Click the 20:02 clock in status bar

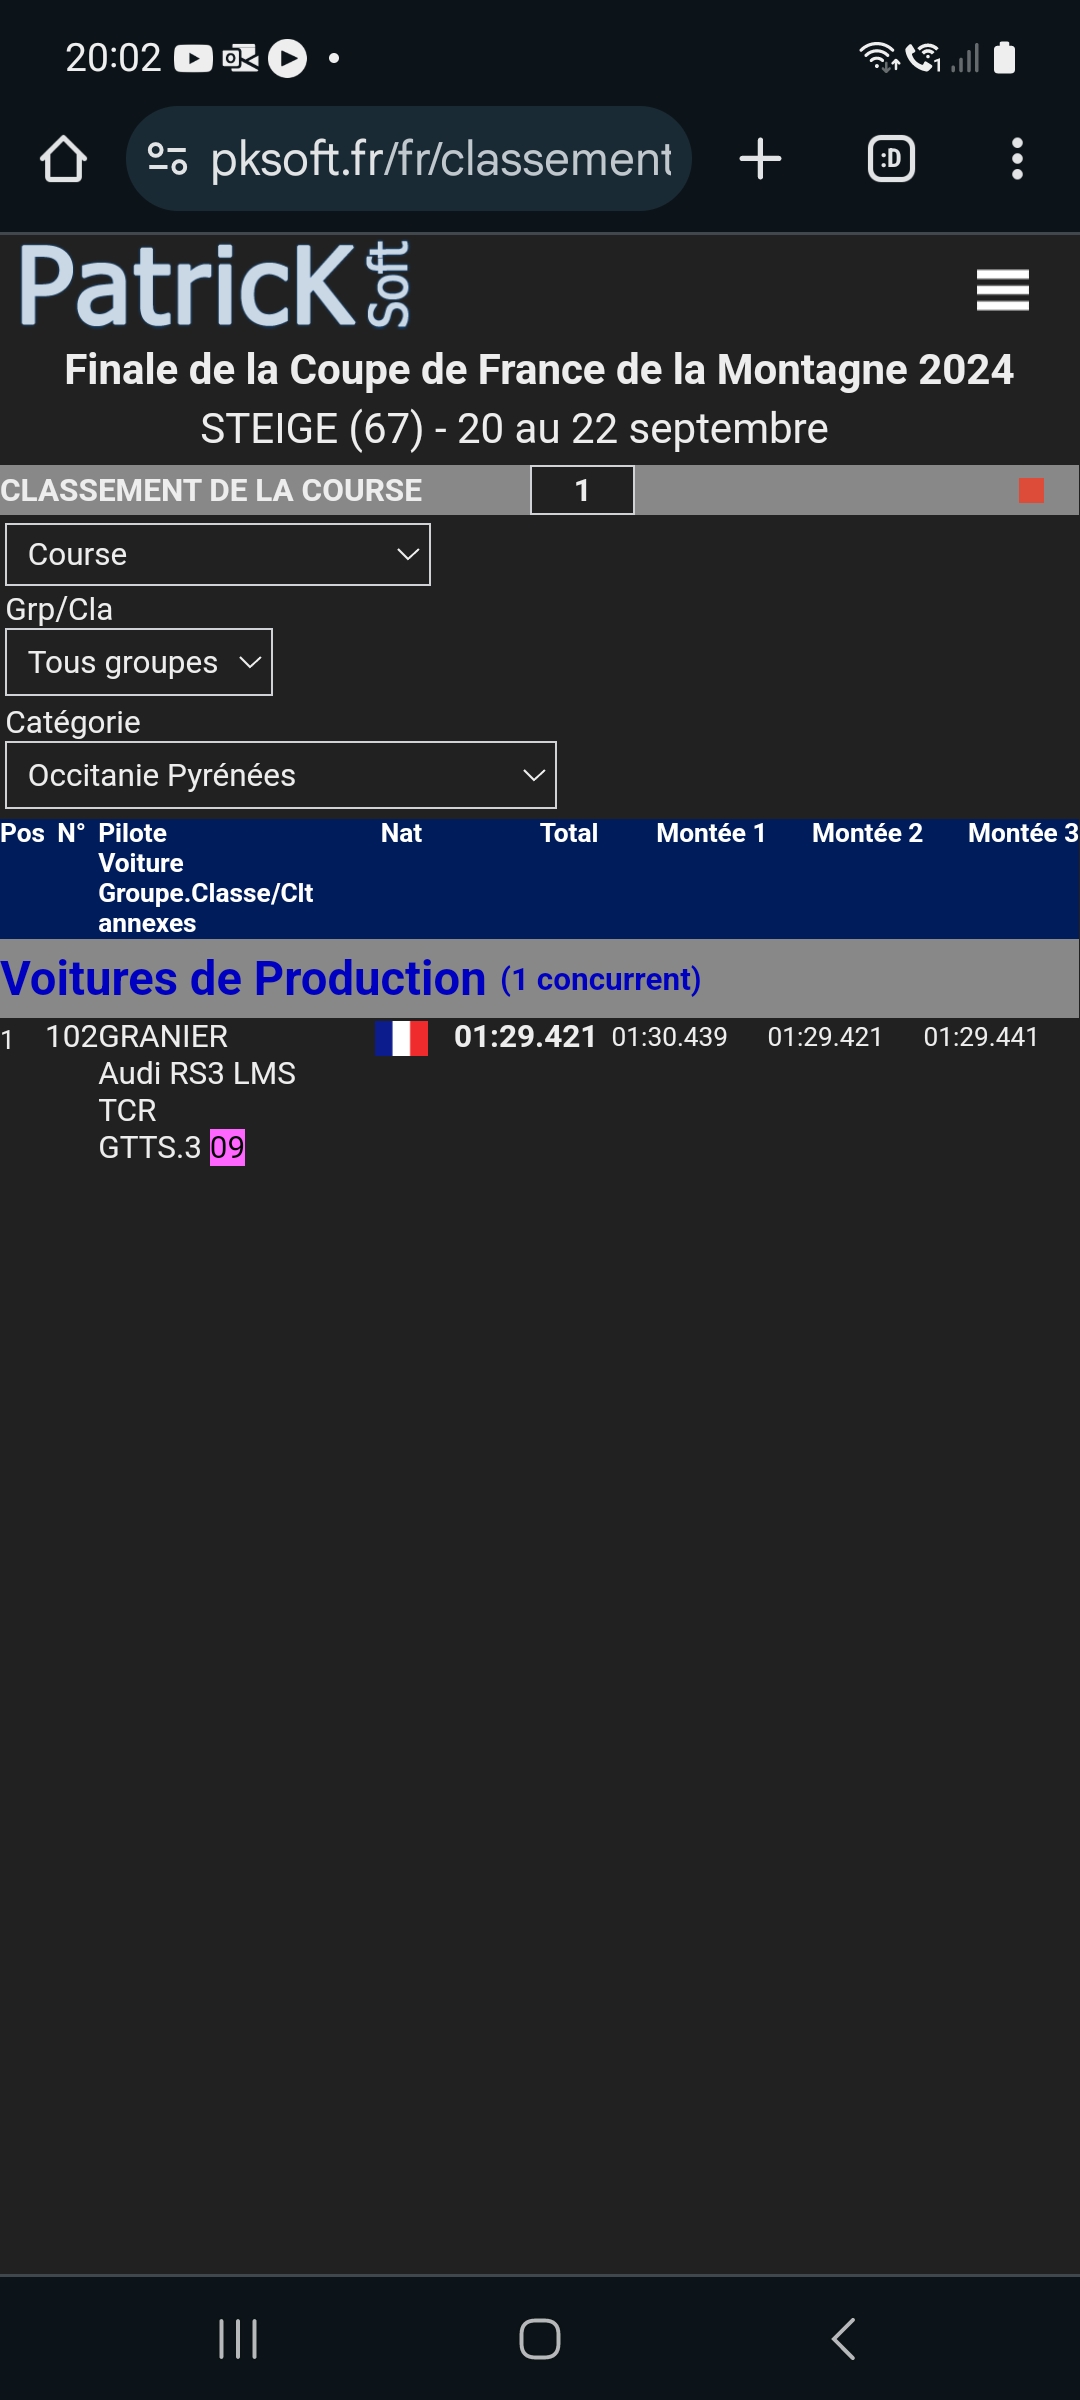113,58
